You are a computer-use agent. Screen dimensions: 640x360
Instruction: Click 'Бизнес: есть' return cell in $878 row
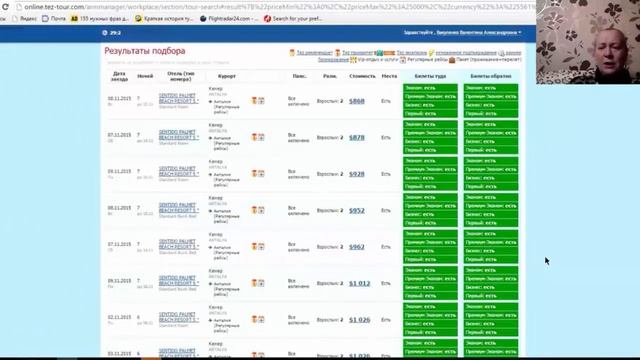(x=491, y=142)
